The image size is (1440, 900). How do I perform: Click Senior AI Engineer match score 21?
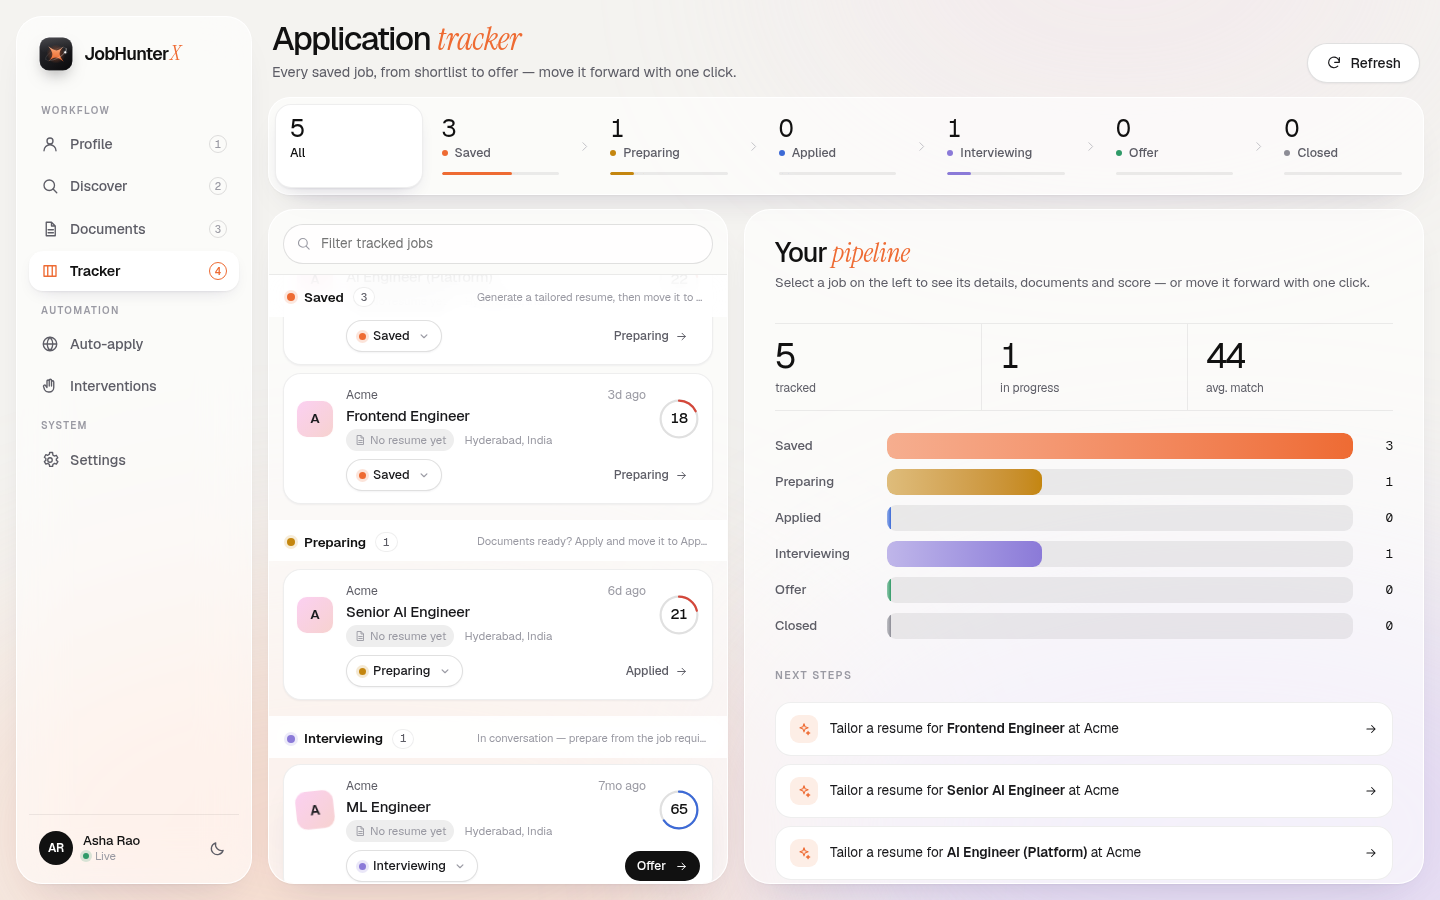679,615
